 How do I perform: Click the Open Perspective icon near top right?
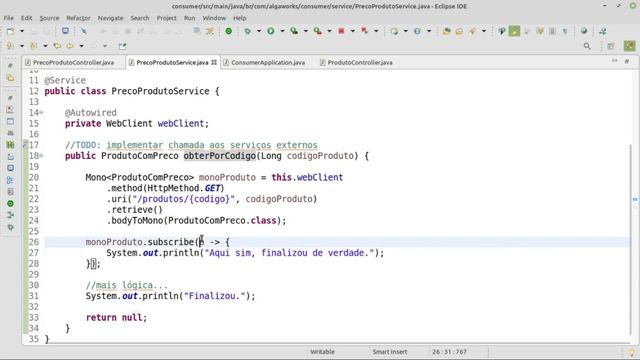[611, 46]
